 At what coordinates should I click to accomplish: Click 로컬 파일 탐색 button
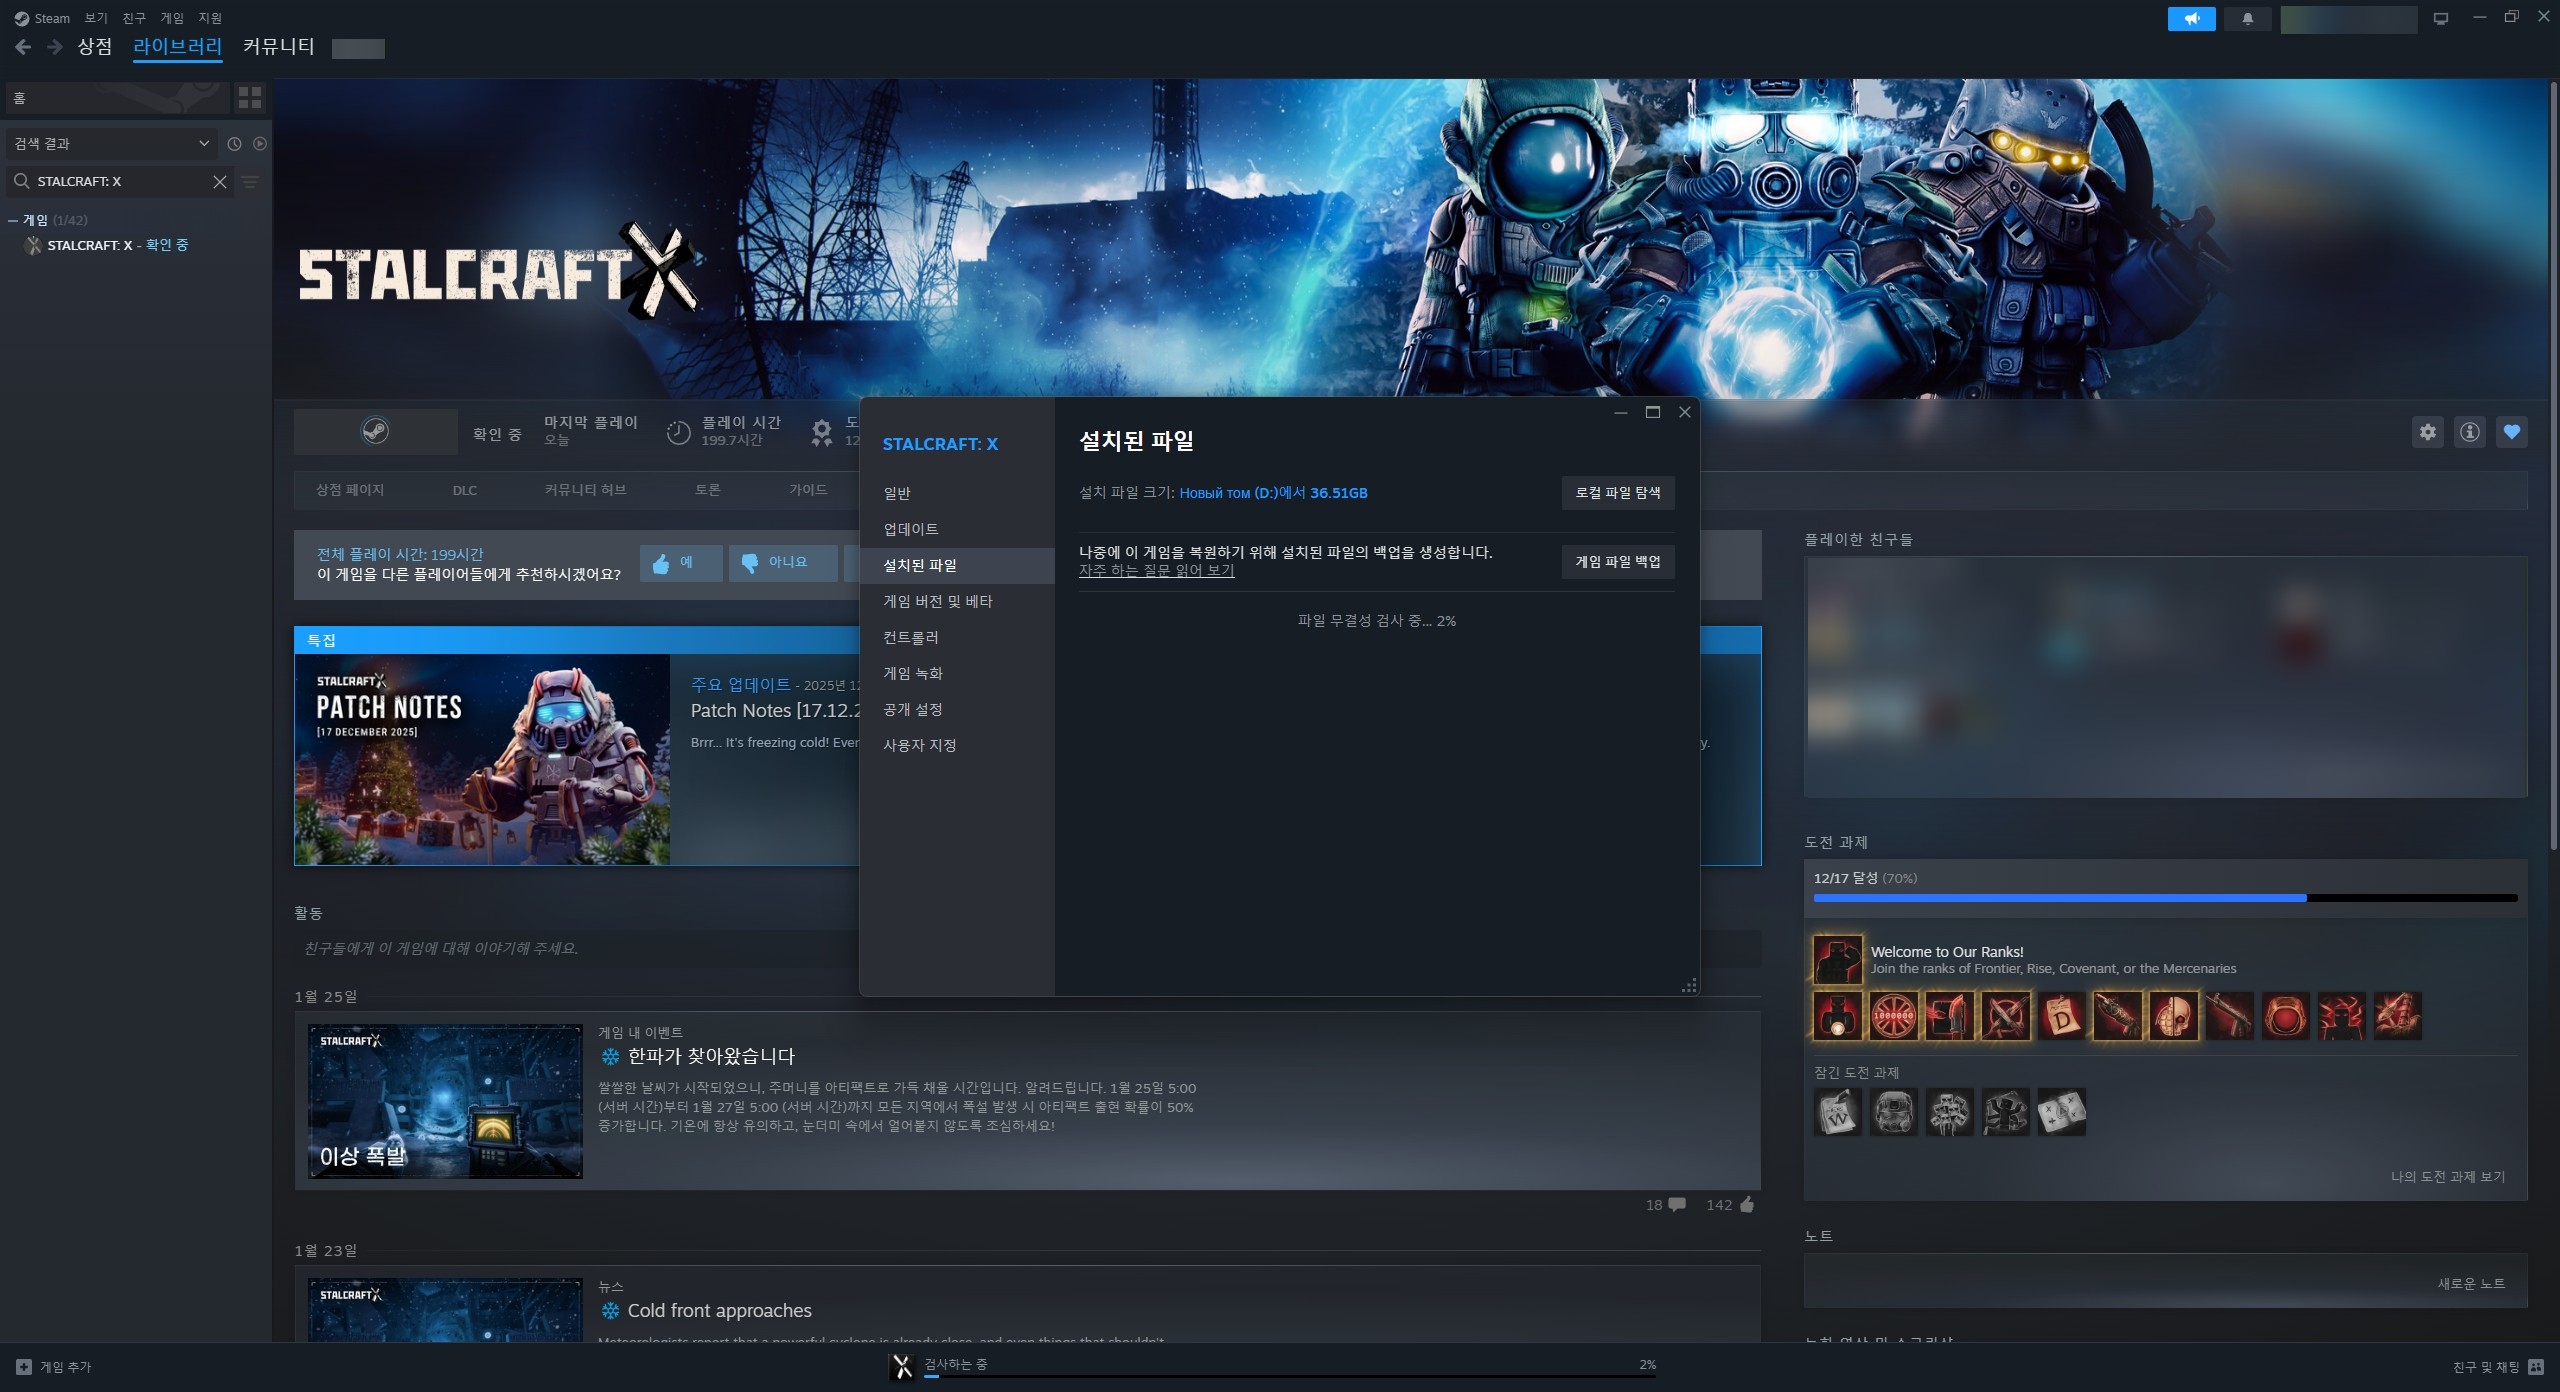(1617, 493)
